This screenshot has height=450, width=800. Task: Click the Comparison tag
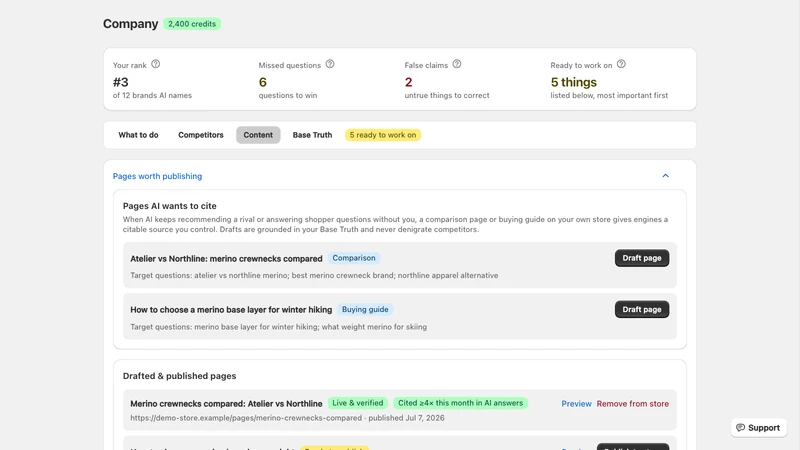tap(354, 258)
